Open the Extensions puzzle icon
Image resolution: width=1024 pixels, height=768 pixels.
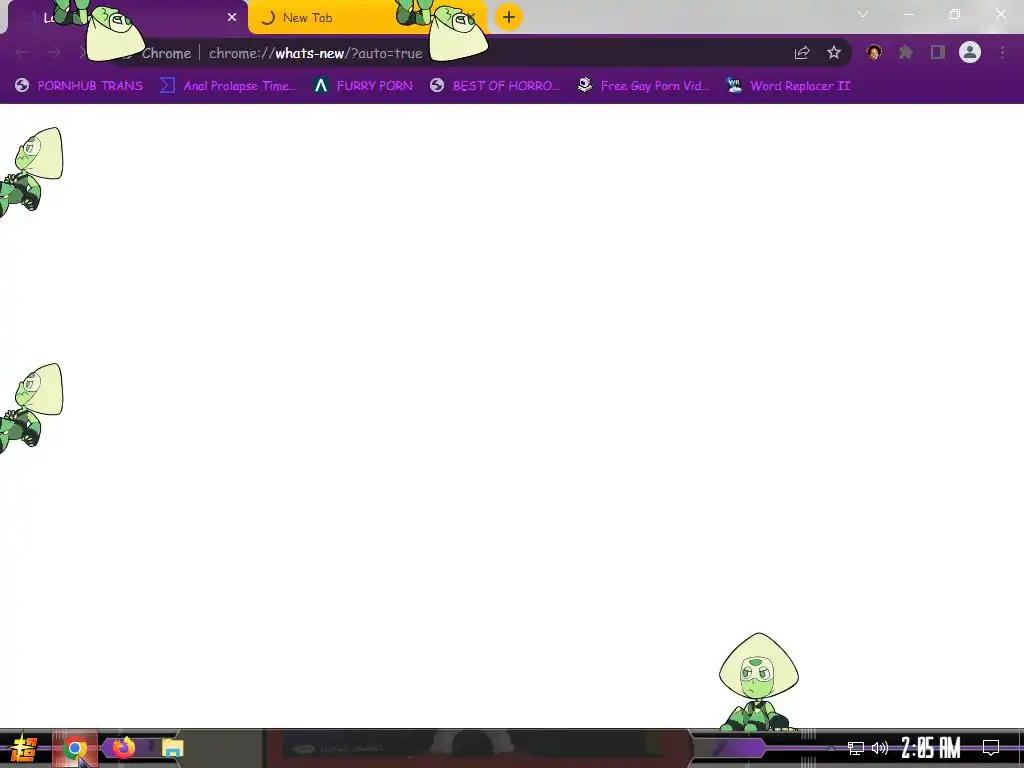point(906,53)
